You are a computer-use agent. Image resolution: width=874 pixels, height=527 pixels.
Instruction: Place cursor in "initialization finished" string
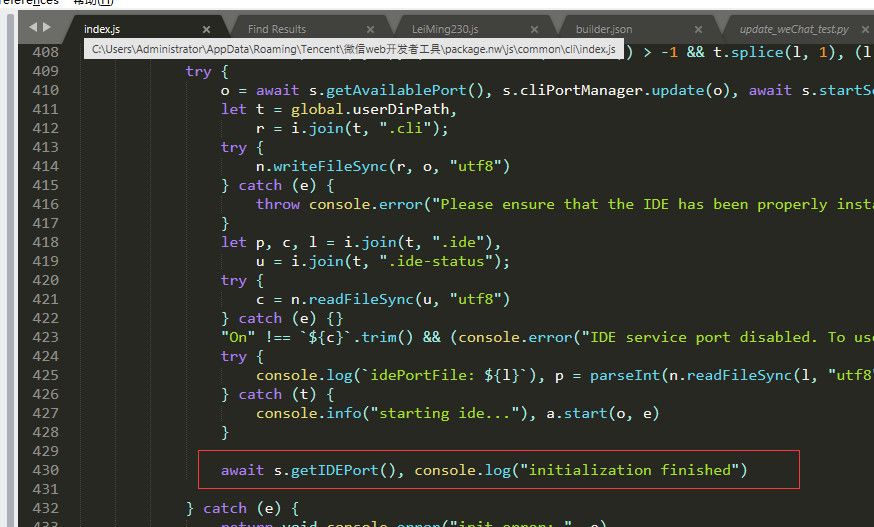click(x=633, y=470)
